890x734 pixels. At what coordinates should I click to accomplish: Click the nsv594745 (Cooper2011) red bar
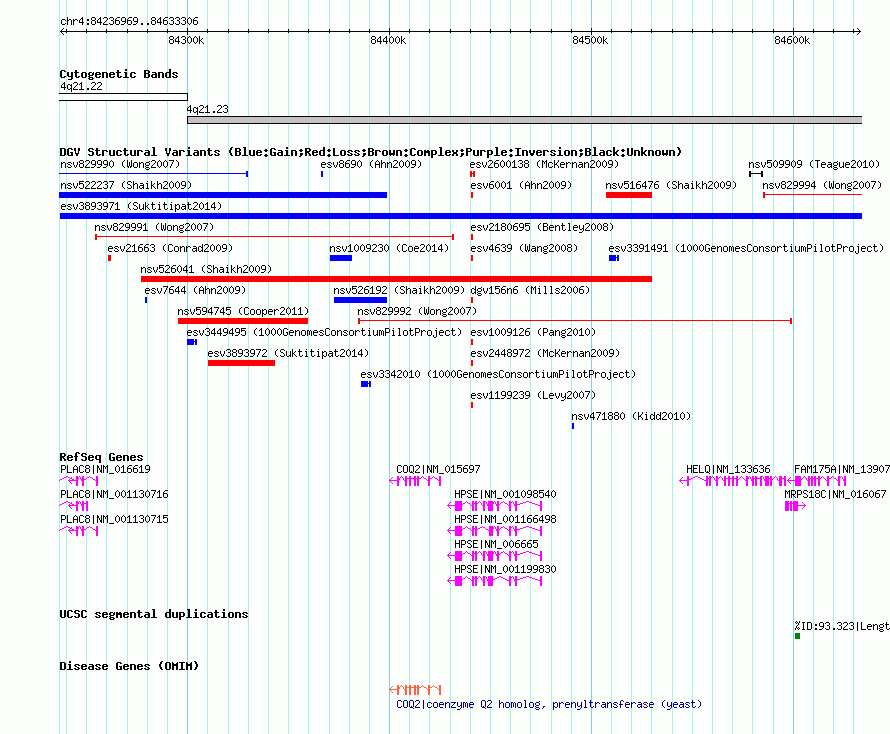point(243,321)
